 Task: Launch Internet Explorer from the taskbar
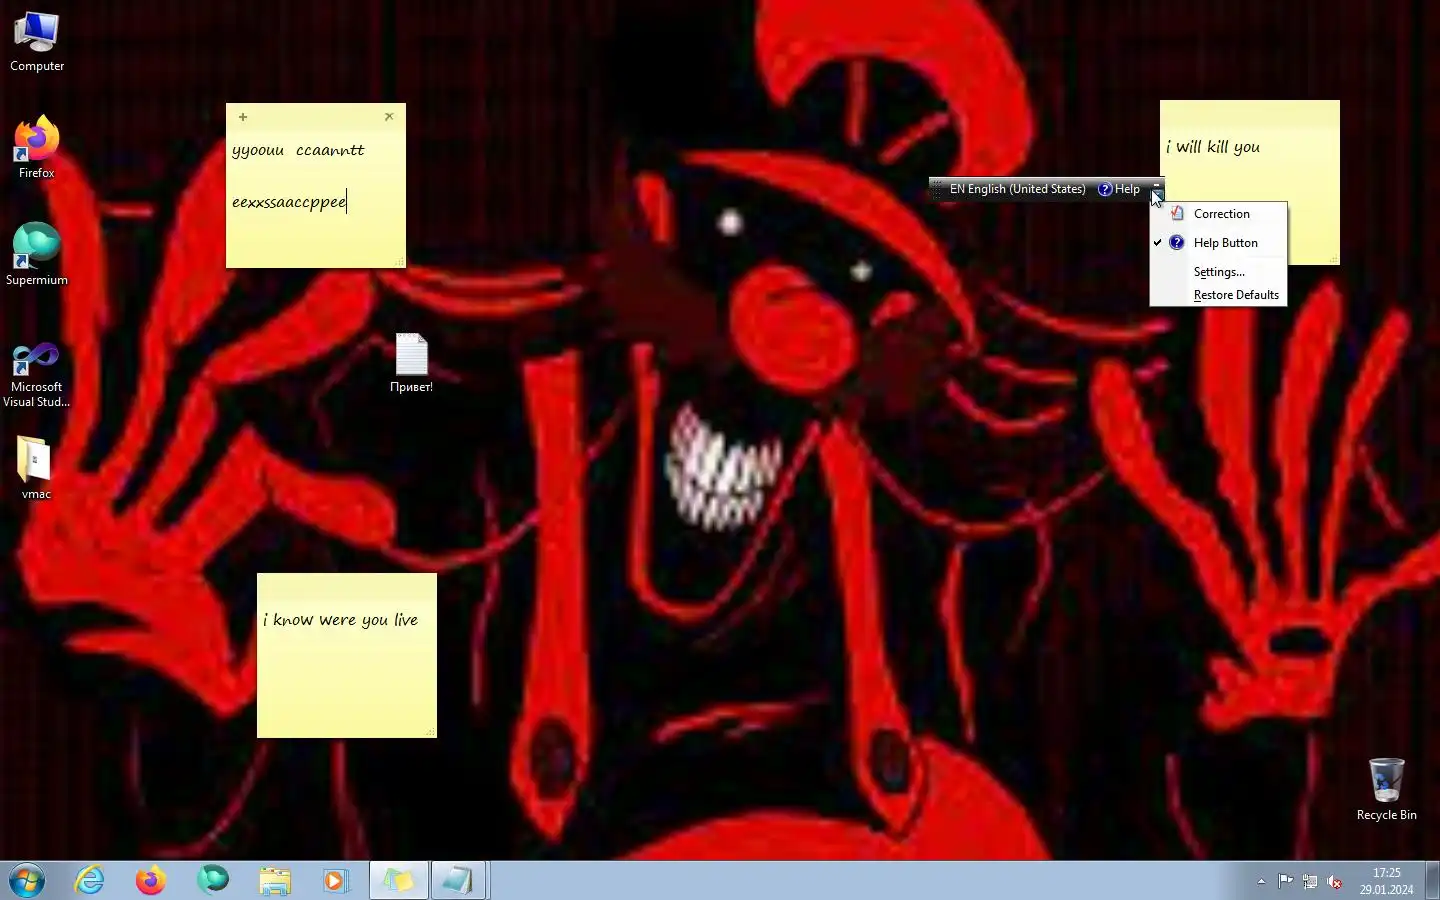click(x=90, y=880)
